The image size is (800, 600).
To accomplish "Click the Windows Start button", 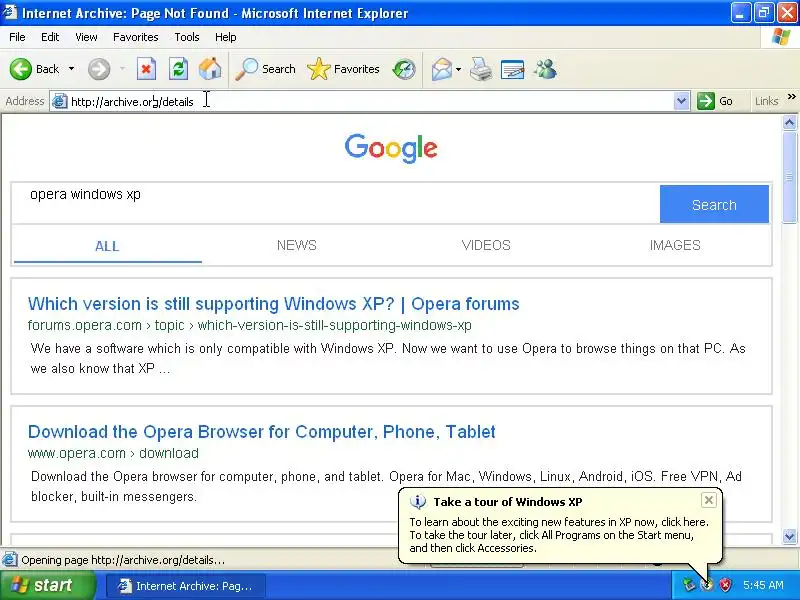I will 47,585.
